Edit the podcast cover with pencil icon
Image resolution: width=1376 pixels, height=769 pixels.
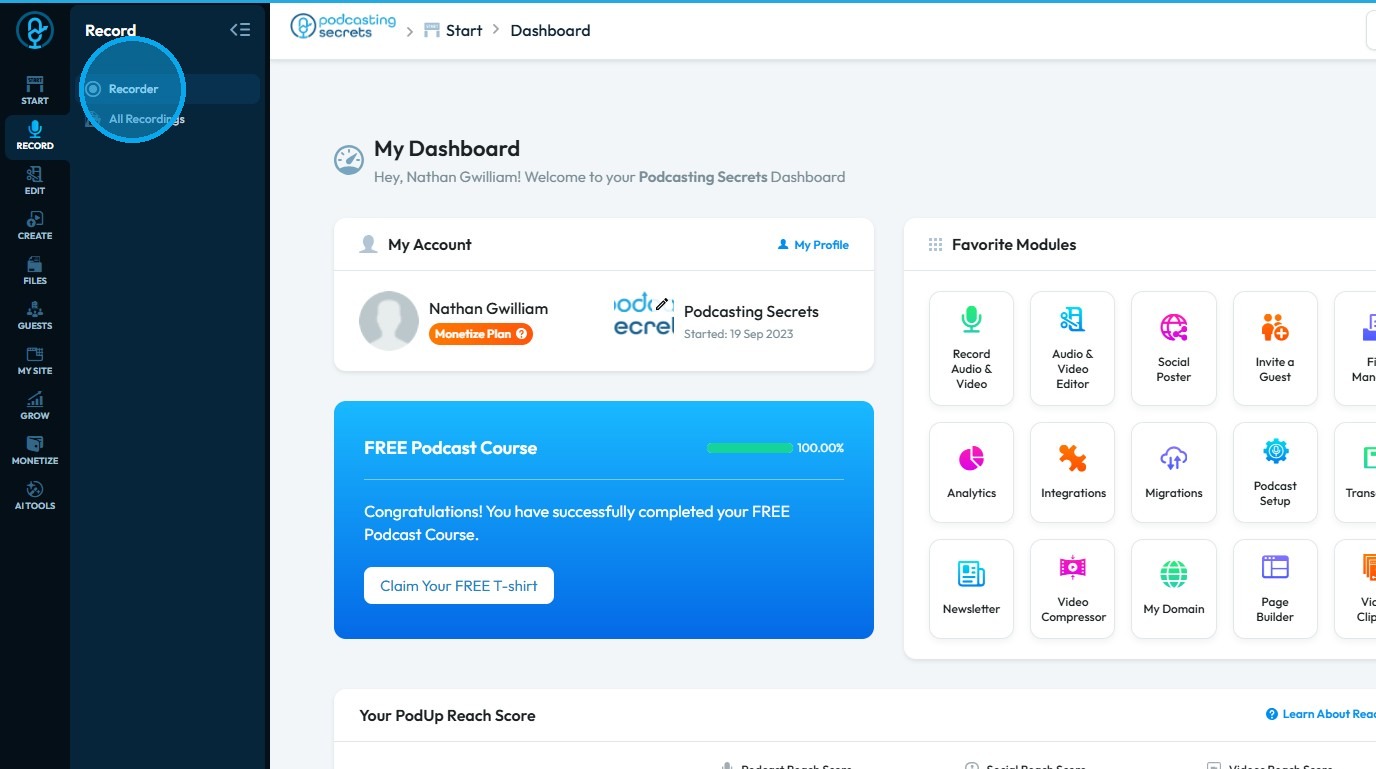[x=662, y=303]
